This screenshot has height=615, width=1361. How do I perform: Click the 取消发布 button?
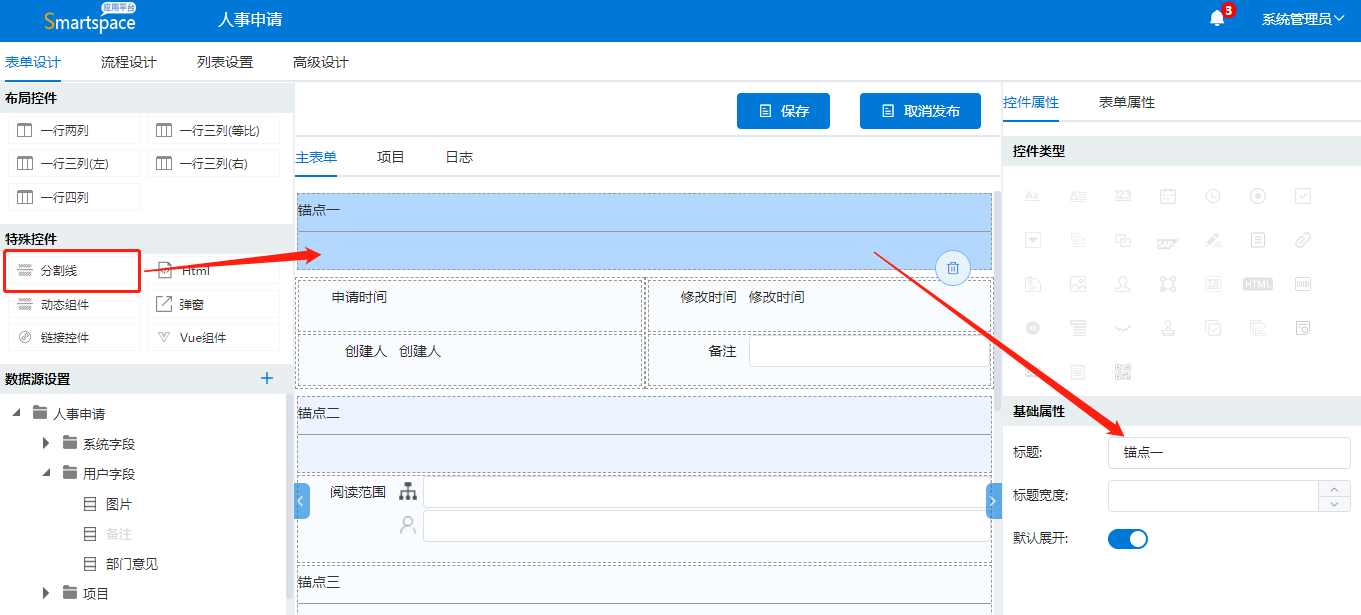(x=920, y=111)
